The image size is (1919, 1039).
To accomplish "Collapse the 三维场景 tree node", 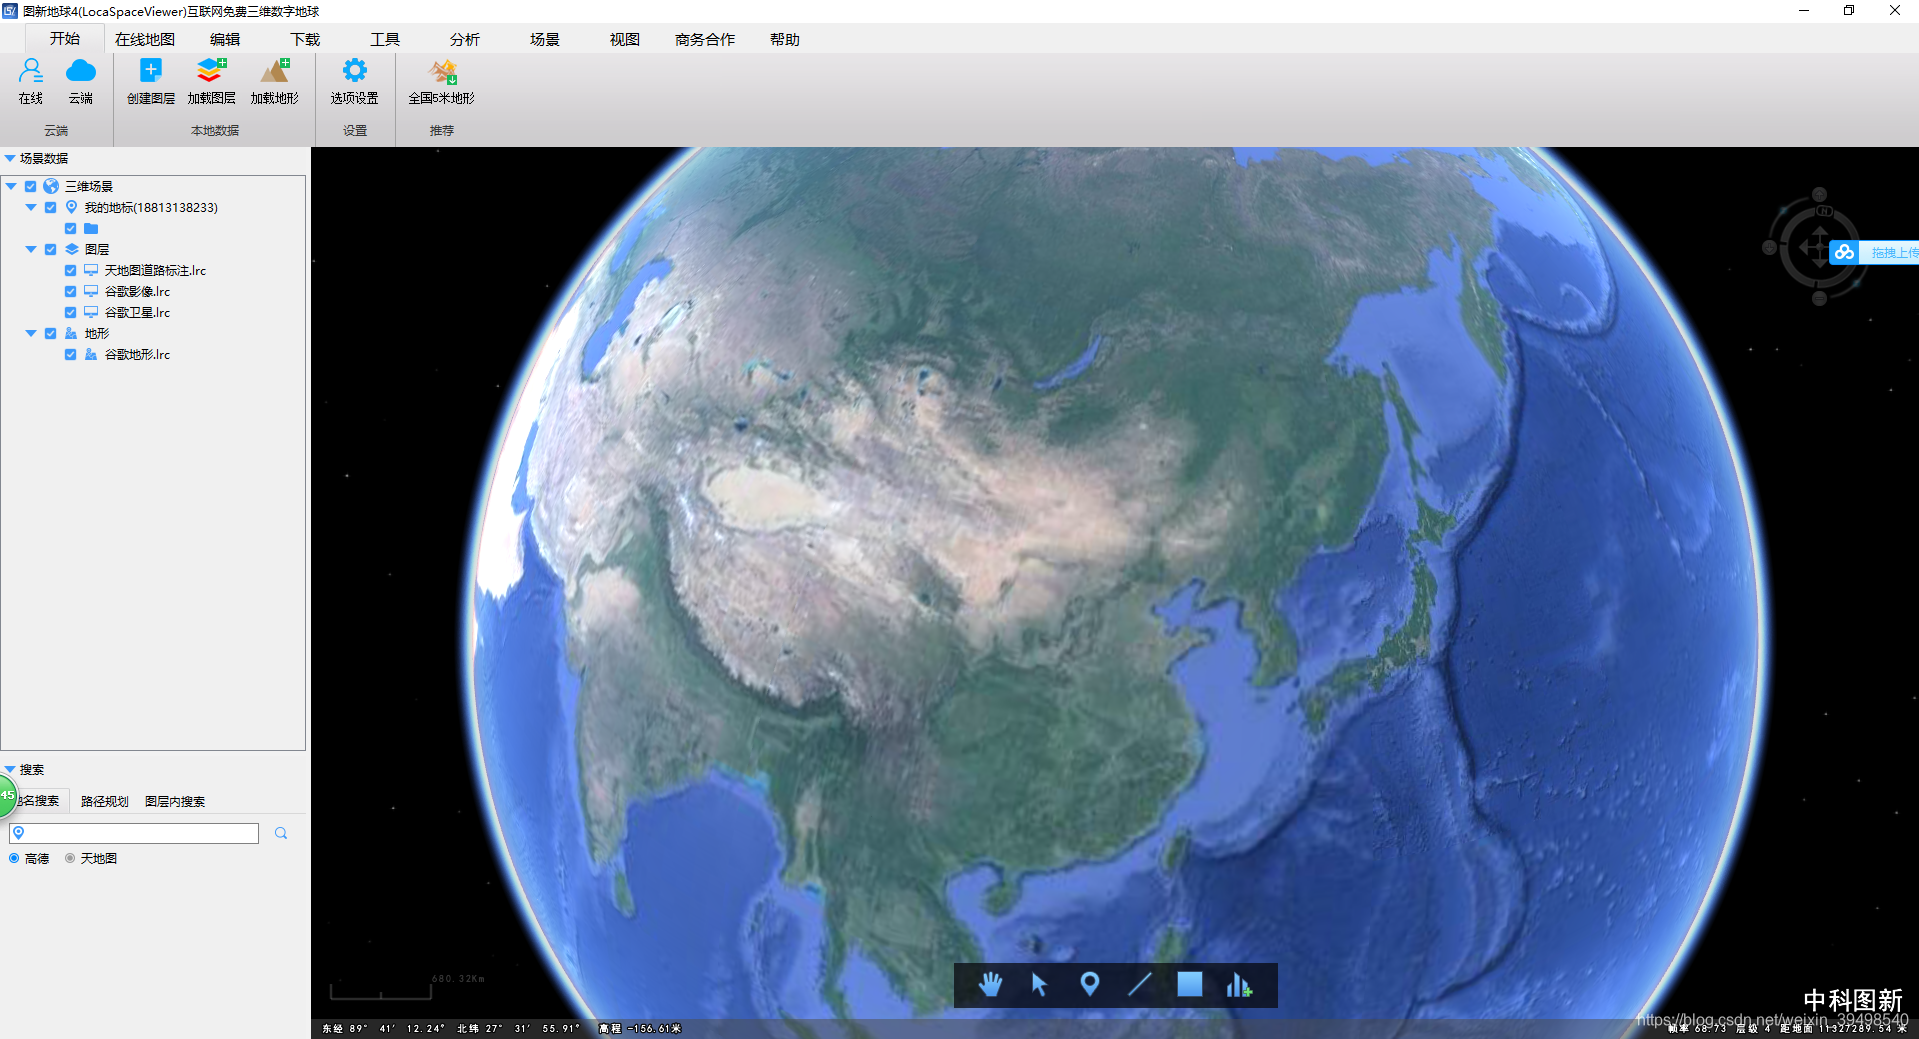I will [x=11, y=186].
